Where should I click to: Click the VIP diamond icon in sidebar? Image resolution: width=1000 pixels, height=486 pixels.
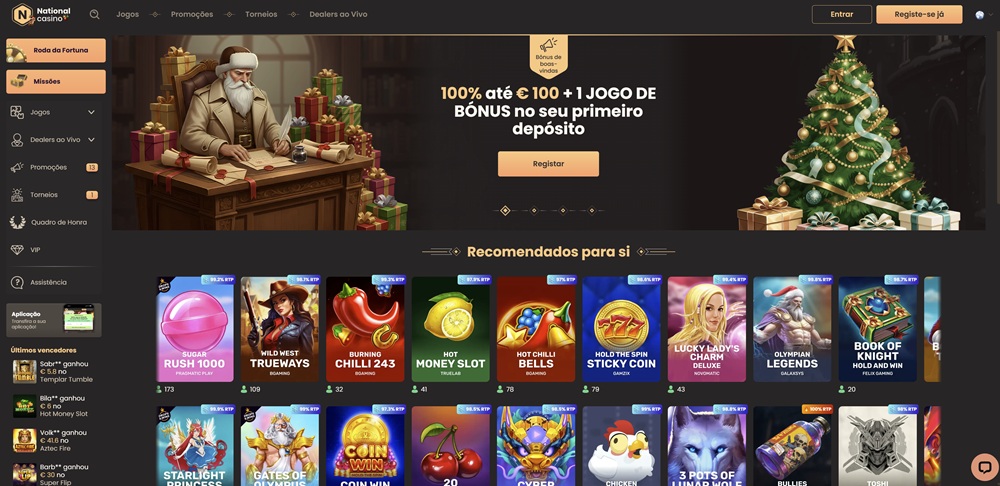[17, 250]
